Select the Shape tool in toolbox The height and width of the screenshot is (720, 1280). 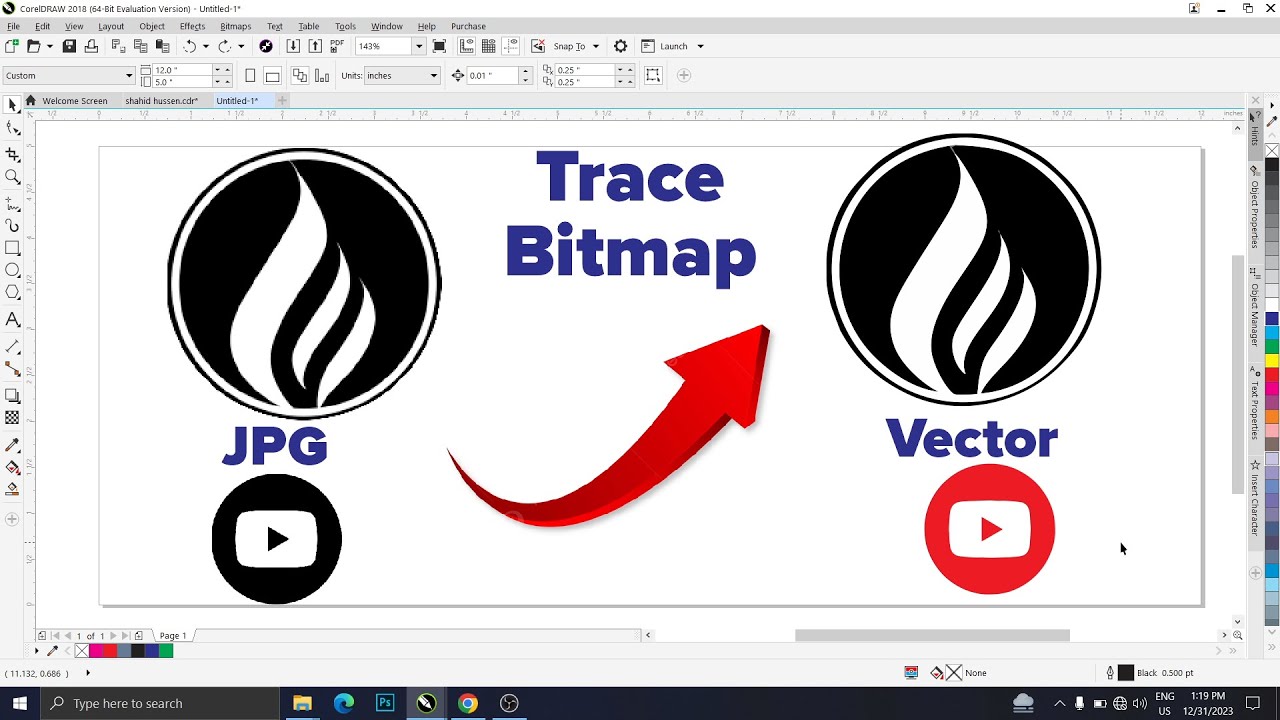12,128
